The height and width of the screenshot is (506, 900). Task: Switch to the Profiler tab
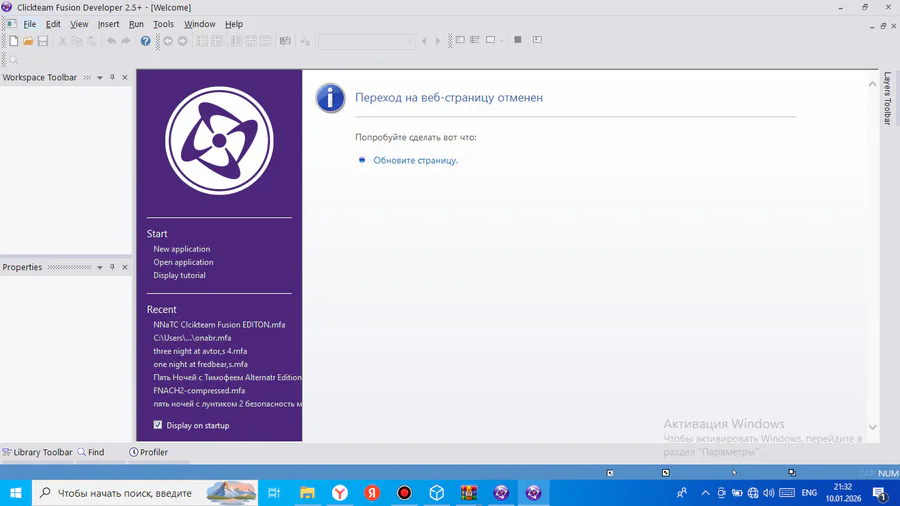149,452
